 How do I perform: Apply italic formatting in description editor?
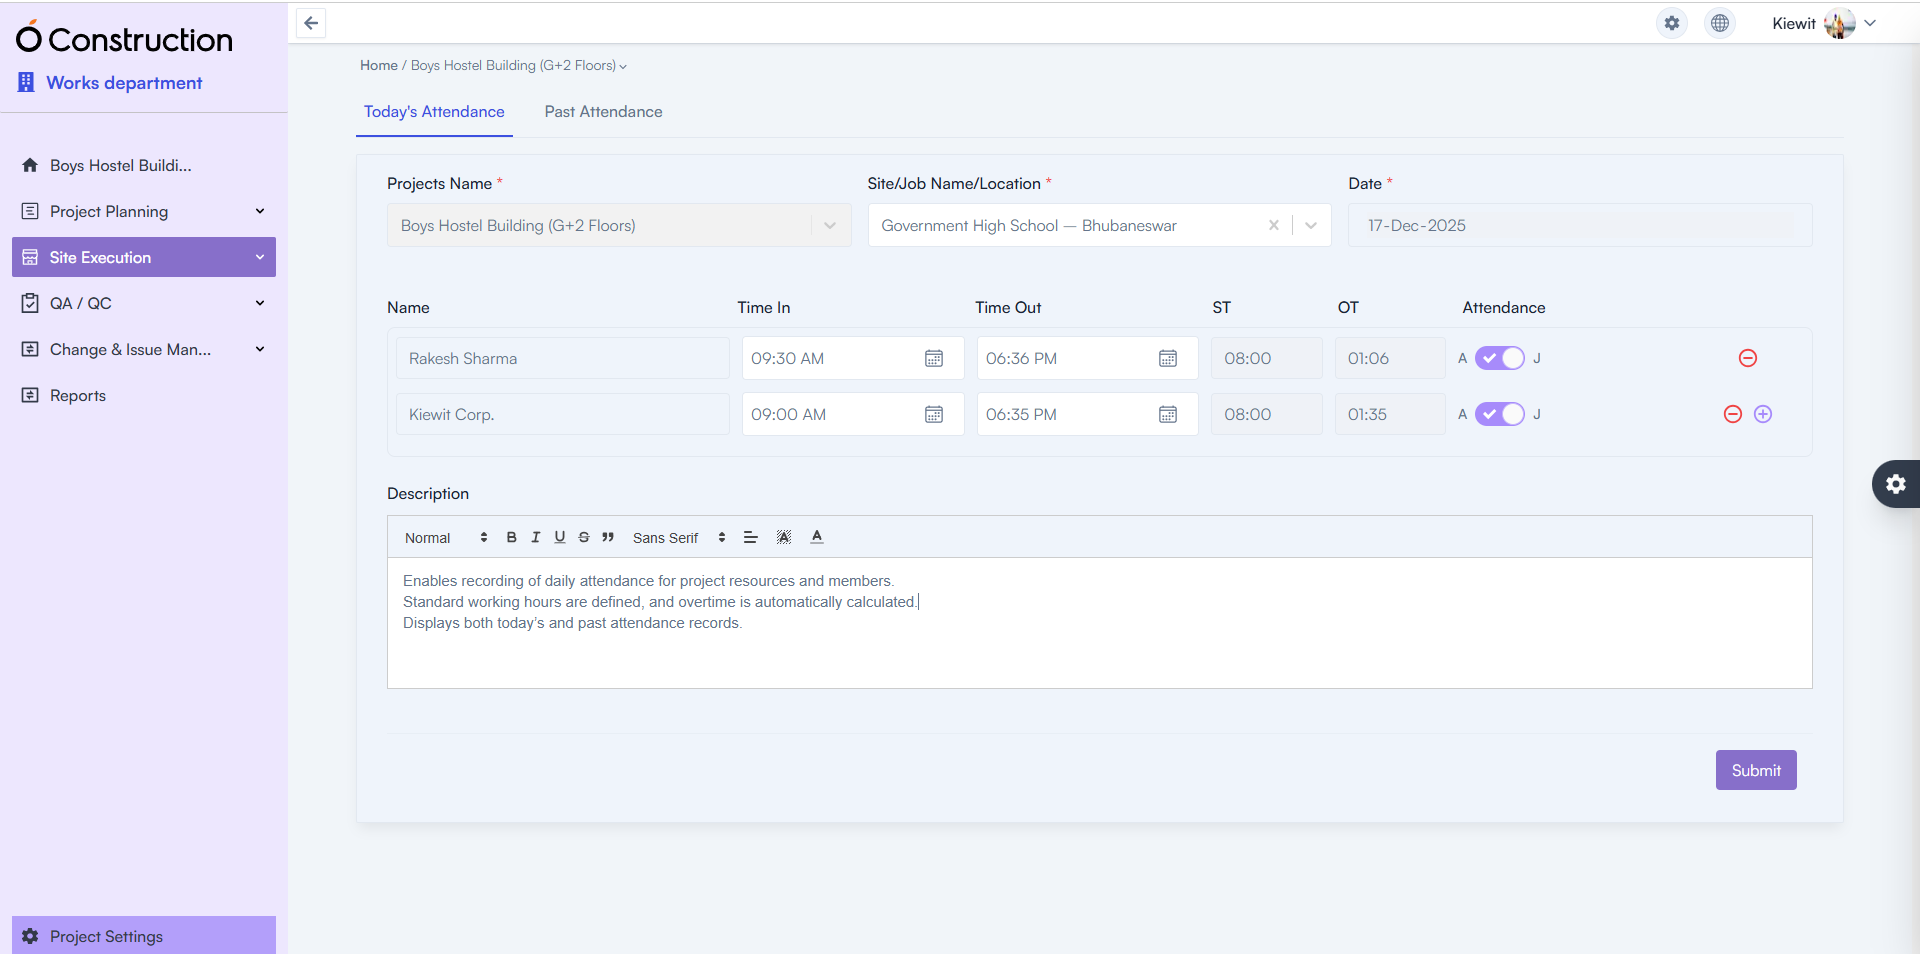click(x=535, y=537)
